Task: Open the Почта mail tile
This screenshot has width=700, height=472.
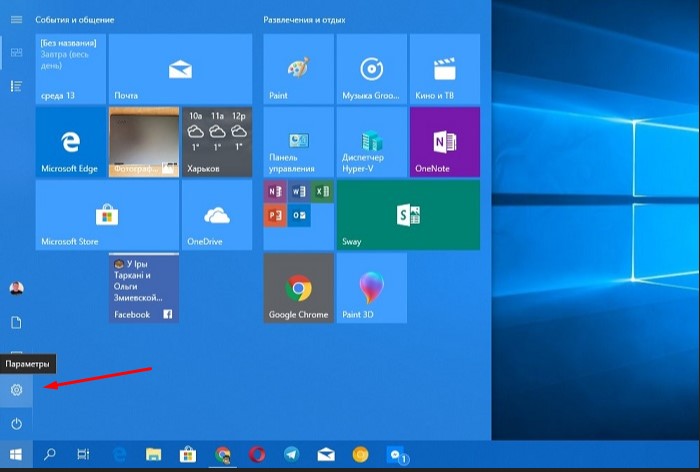Action: pos(180,69)
